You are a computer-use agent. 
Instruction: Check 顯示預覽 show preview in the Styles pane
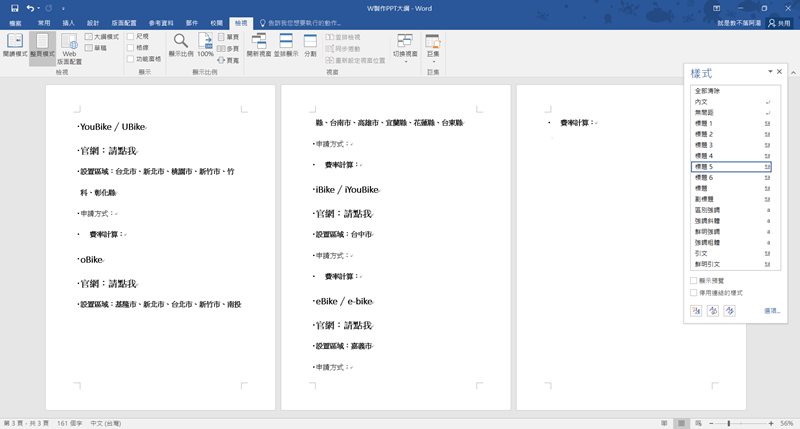coord(693,281)
